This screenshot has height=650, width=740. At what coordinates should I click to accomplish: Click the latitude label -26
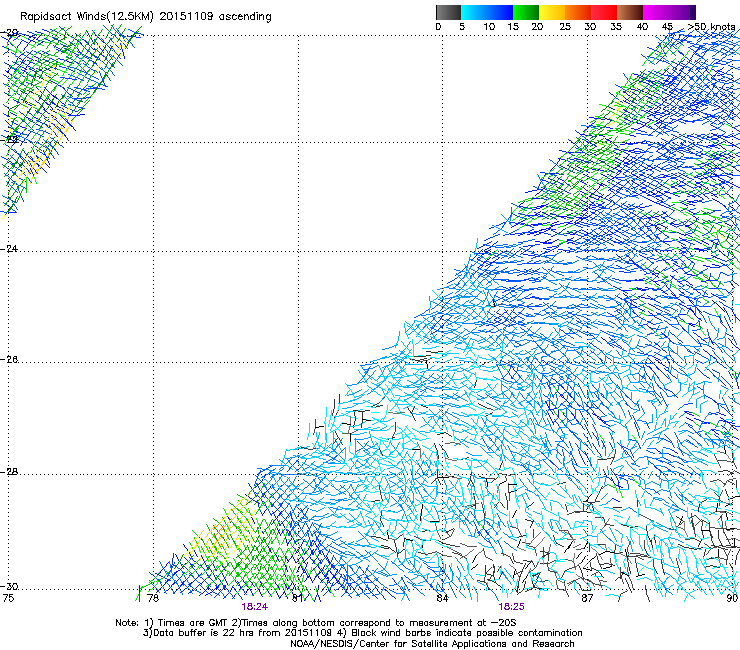pyautogui.click(x=9, y=360)
